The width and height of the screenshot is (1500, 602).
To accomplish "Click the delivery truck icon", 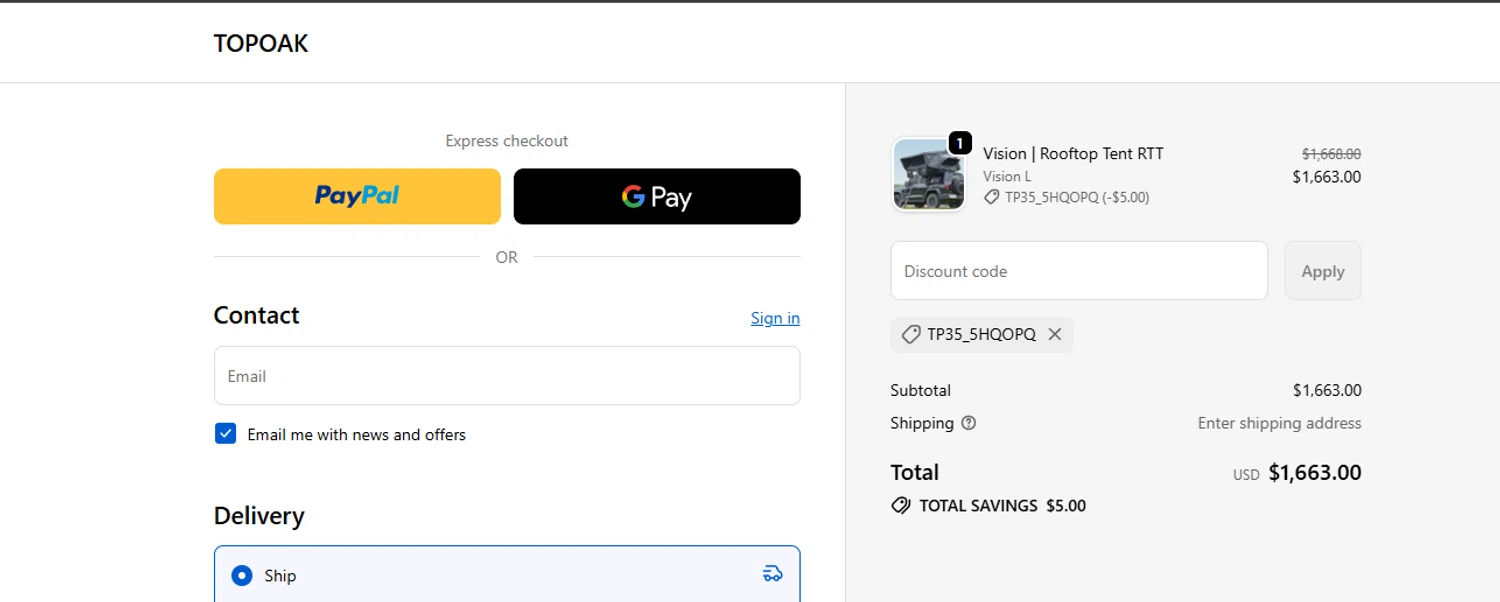I will click(x=772, y=574).
